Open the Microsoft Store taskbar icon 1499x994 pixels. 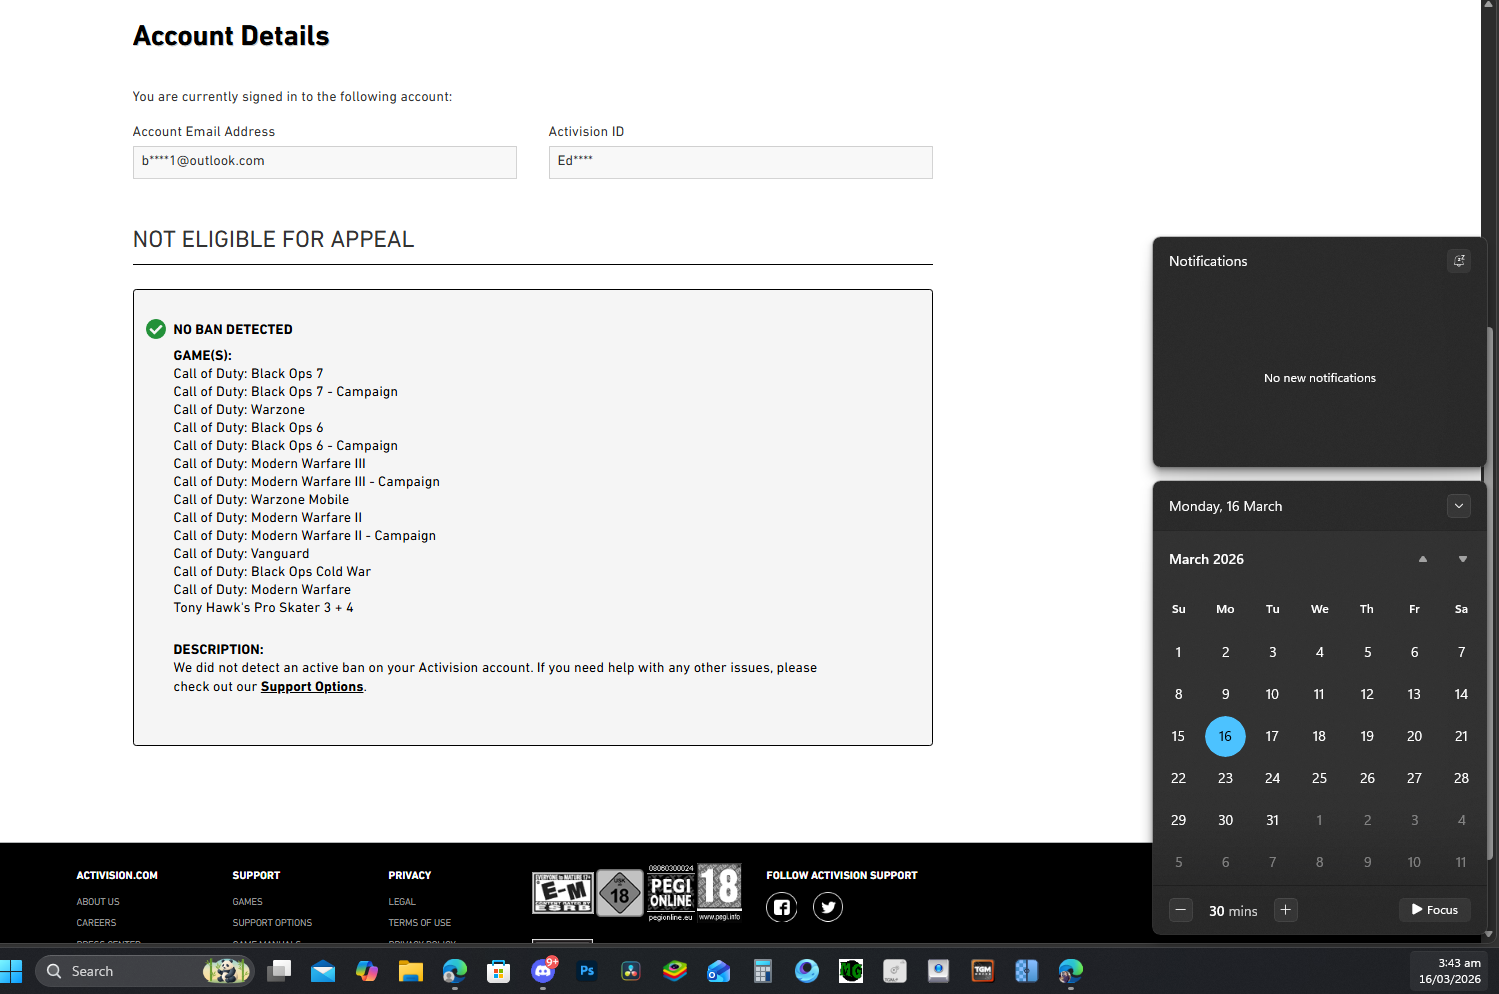(x=499, y=971)
